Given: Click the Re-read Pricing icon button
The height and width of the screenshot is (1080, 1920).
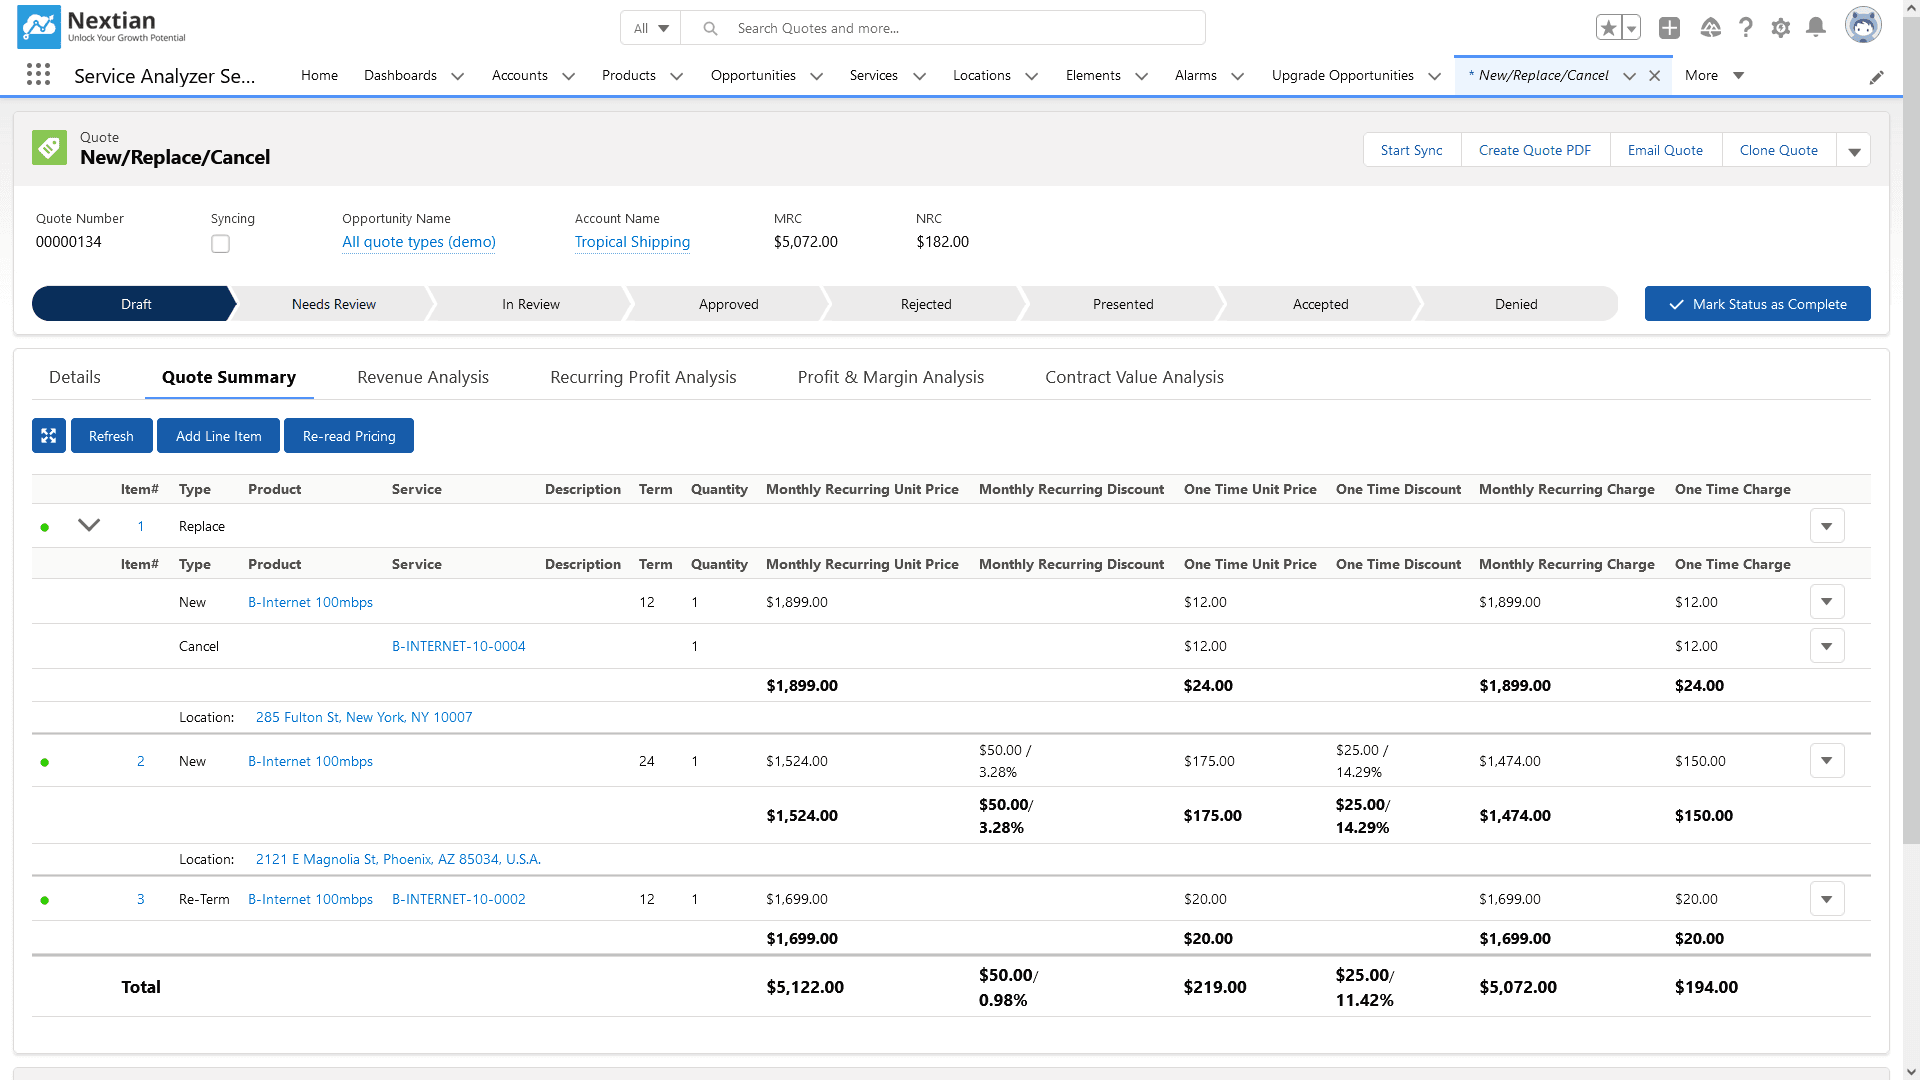Looking at the screenshot, I should coord(349,435).
